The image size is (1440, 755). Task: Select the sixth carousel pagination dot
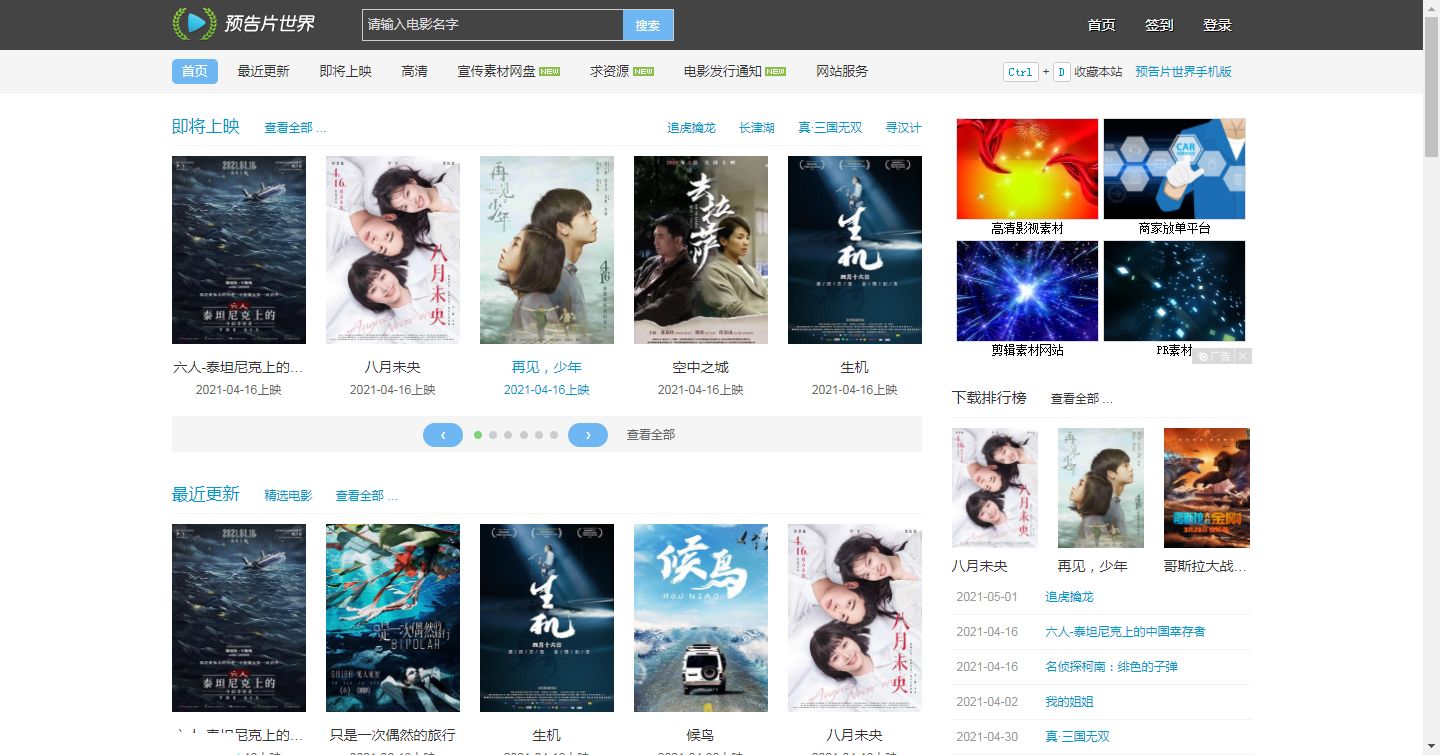coord(554,435)
